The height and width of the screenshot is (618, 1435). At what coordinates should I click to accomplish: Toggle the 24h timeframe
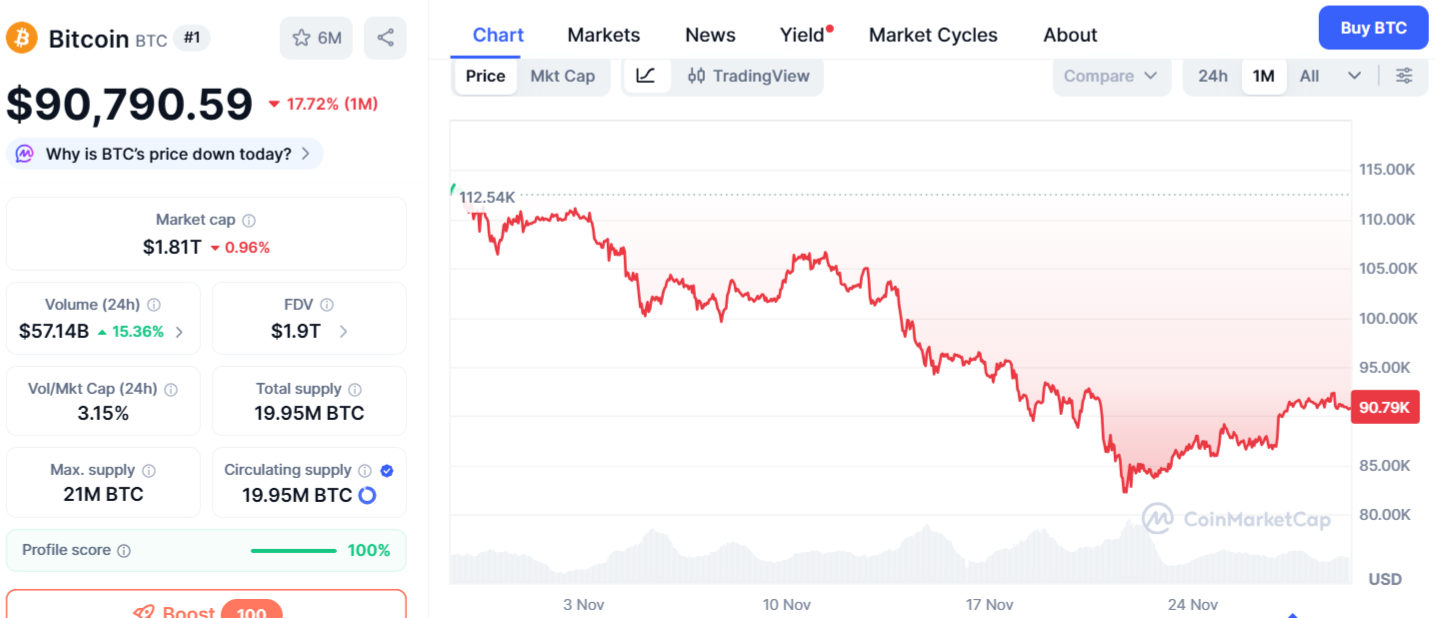pos(1211,75)
